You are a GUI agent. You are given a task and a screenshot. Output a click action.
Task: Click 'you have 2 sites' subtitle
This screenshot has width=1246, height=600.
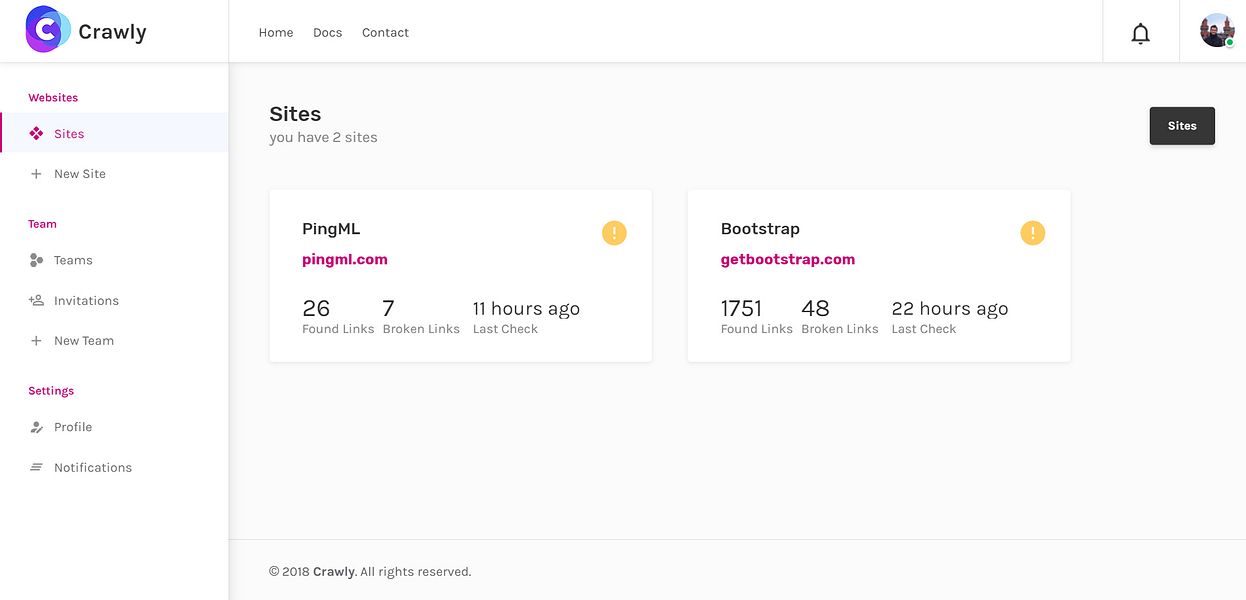pos(323,137)
